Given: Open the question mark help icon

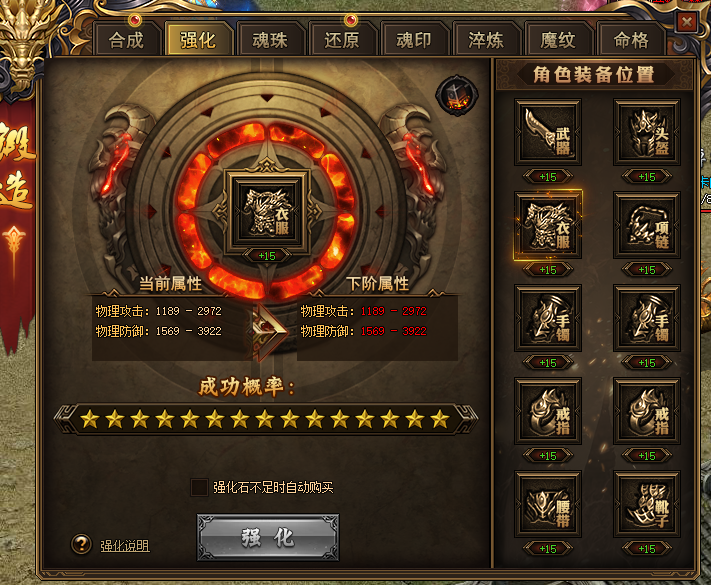Looking at the screenshot, I should coord(82,544).
